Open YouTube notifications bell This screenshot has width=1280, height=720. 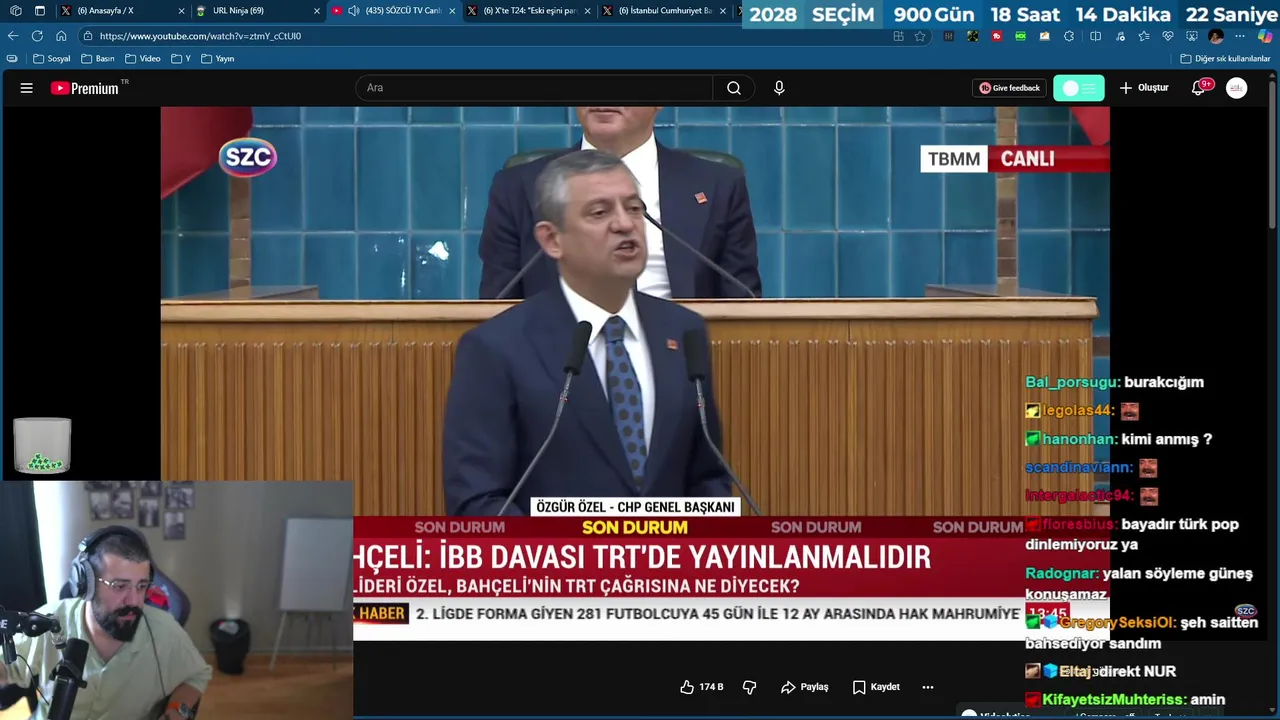point(1198,88)
